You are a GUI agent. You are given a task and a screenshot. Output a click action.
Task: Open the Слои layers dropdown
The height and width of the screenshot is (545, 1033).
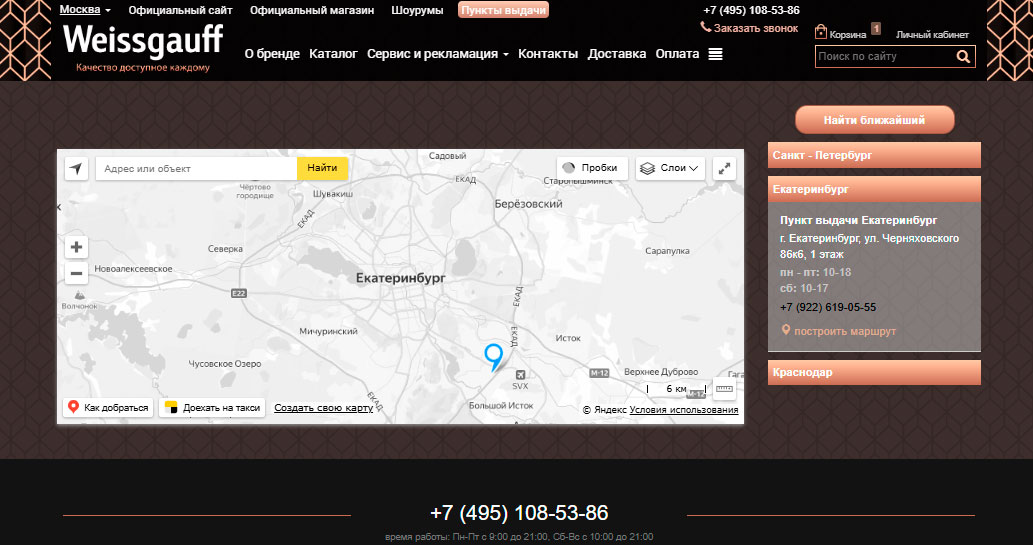670,168
